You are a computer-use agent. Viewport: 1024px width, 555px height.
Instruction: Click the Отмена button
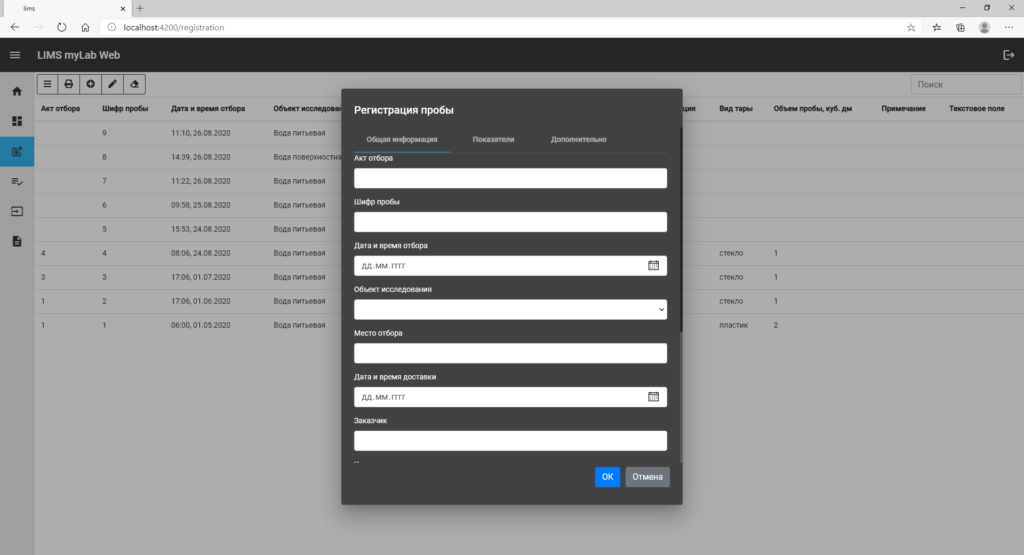click(647, 477)
